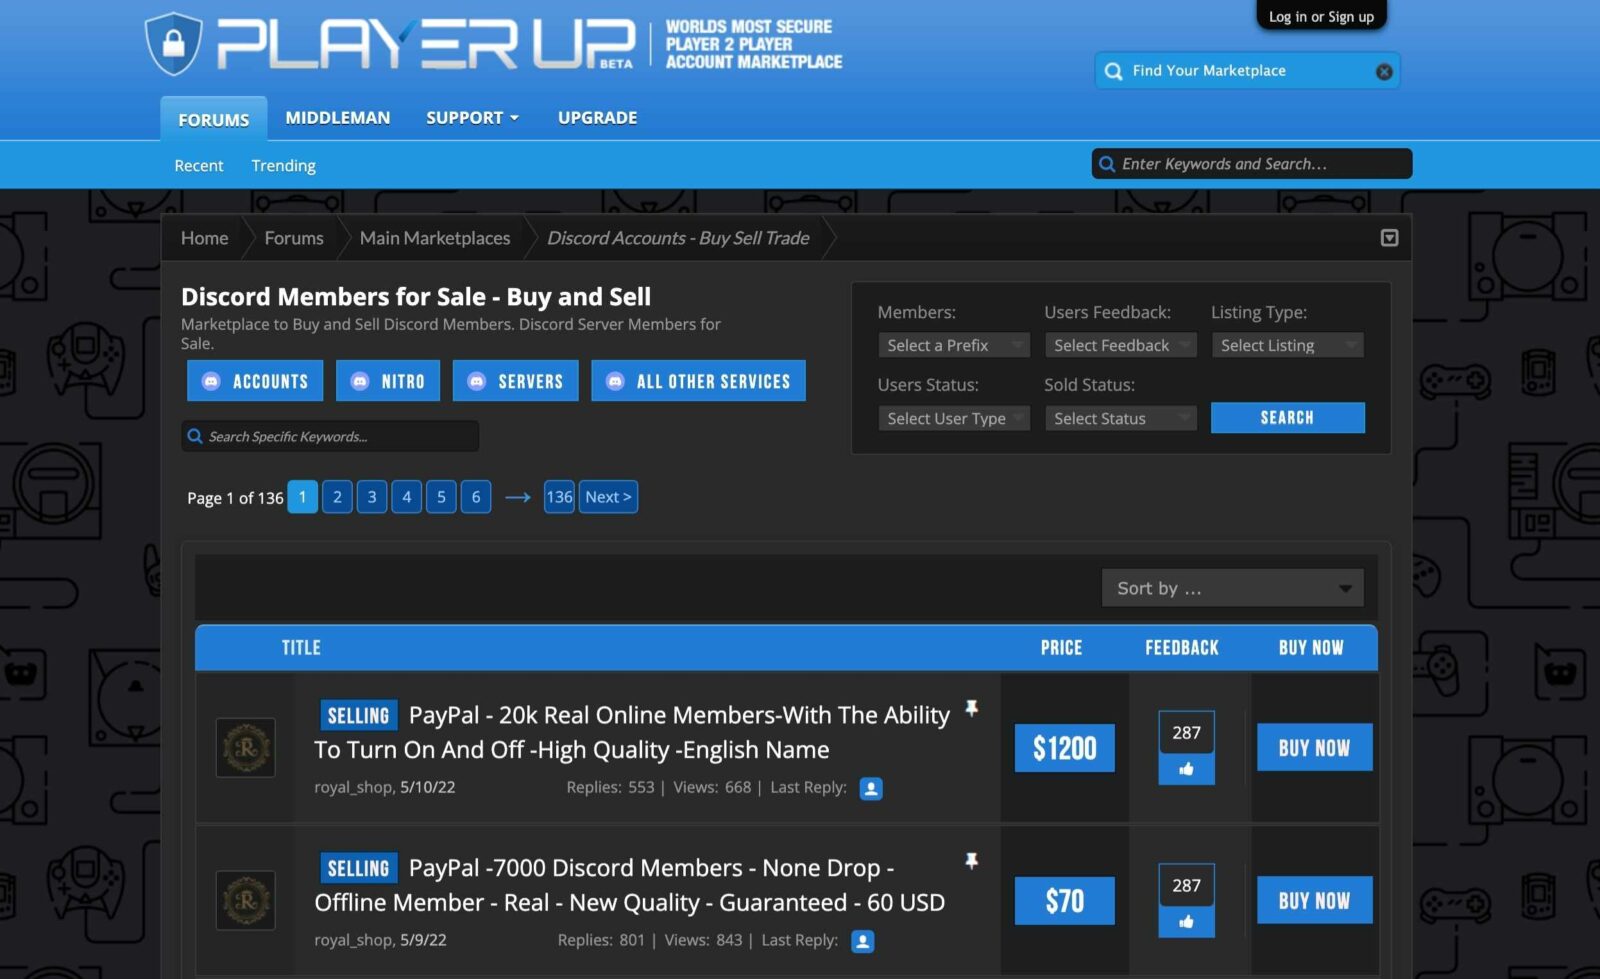
Task: Click the pin icon on 7000 Members listing
Action: [971, 861]
